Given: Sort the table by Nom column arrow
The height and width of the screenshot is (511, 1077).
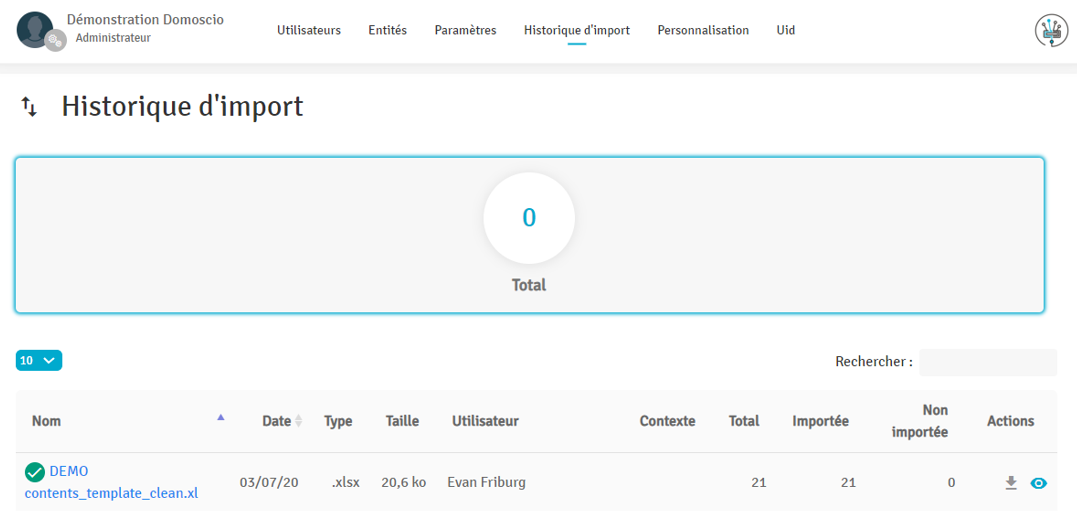Looking at the screenshot, I should [221, 418].
